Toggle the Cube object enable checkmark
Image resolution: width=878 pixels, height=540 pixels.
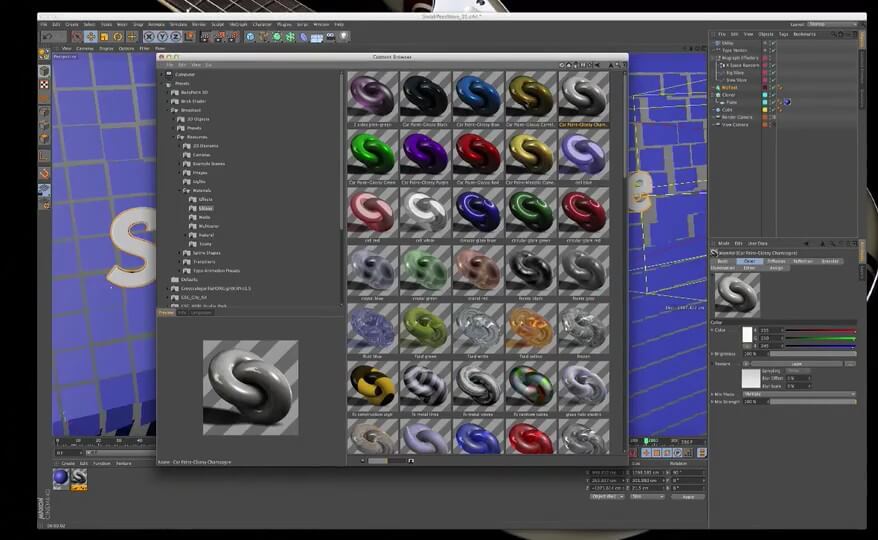click(x=773, y=110)
